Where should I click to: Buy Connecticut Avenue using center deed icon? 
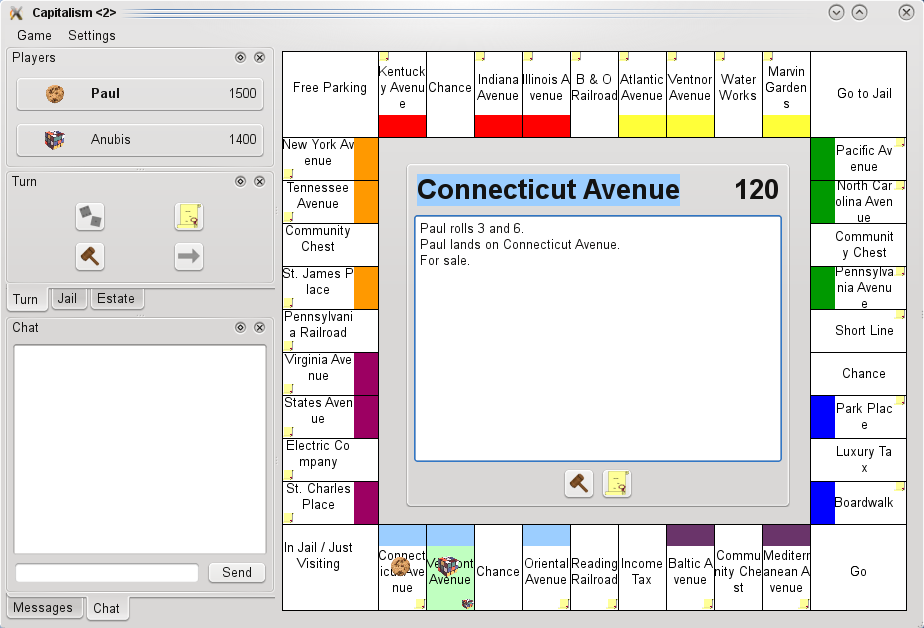tap(617, 484)
